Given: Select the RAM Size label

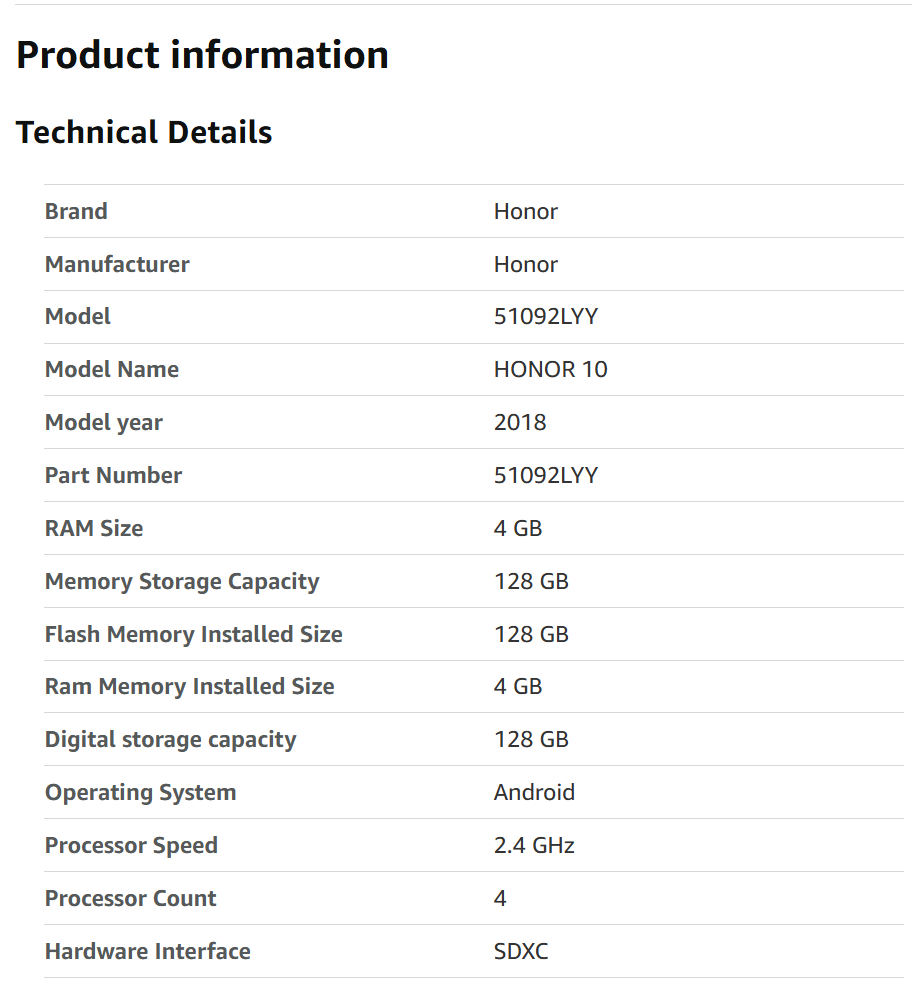Looking at the screenshot, I should pos(94,528).
